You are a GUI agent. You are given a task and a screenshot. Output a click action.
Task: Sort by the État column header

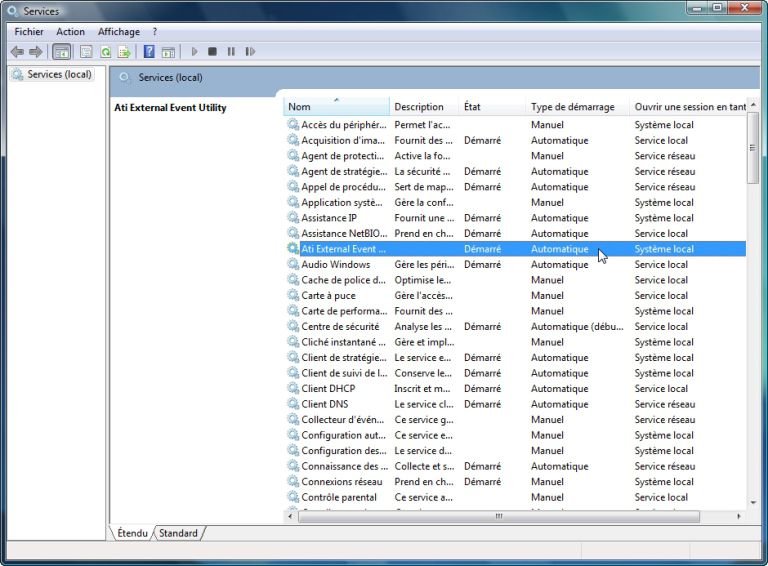pos(493,107)
